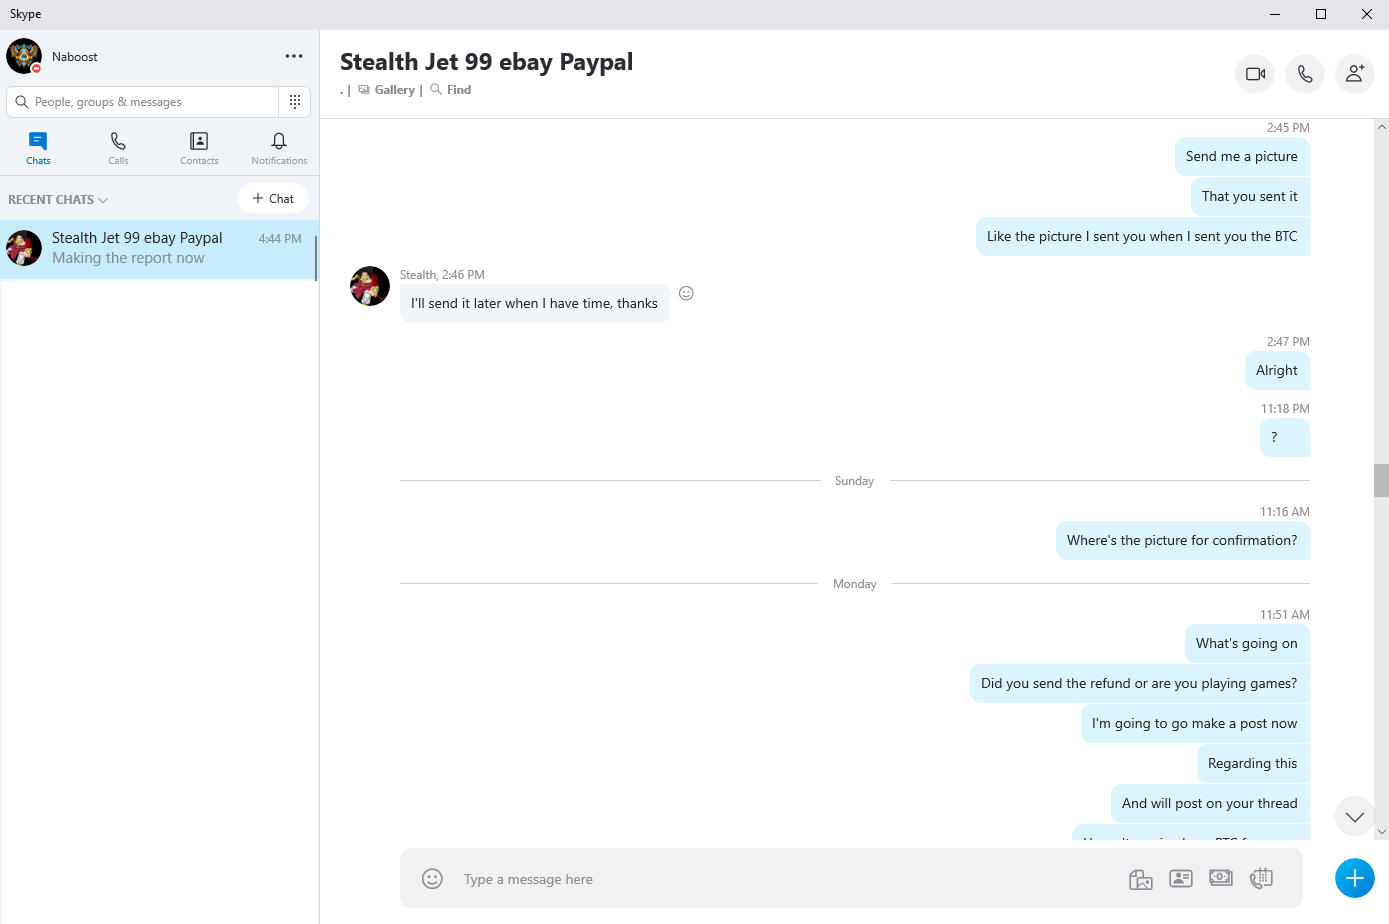The image size is (1389, 924).
Task: Click "I'm going to go make a post now" message
Action: 1195,723
